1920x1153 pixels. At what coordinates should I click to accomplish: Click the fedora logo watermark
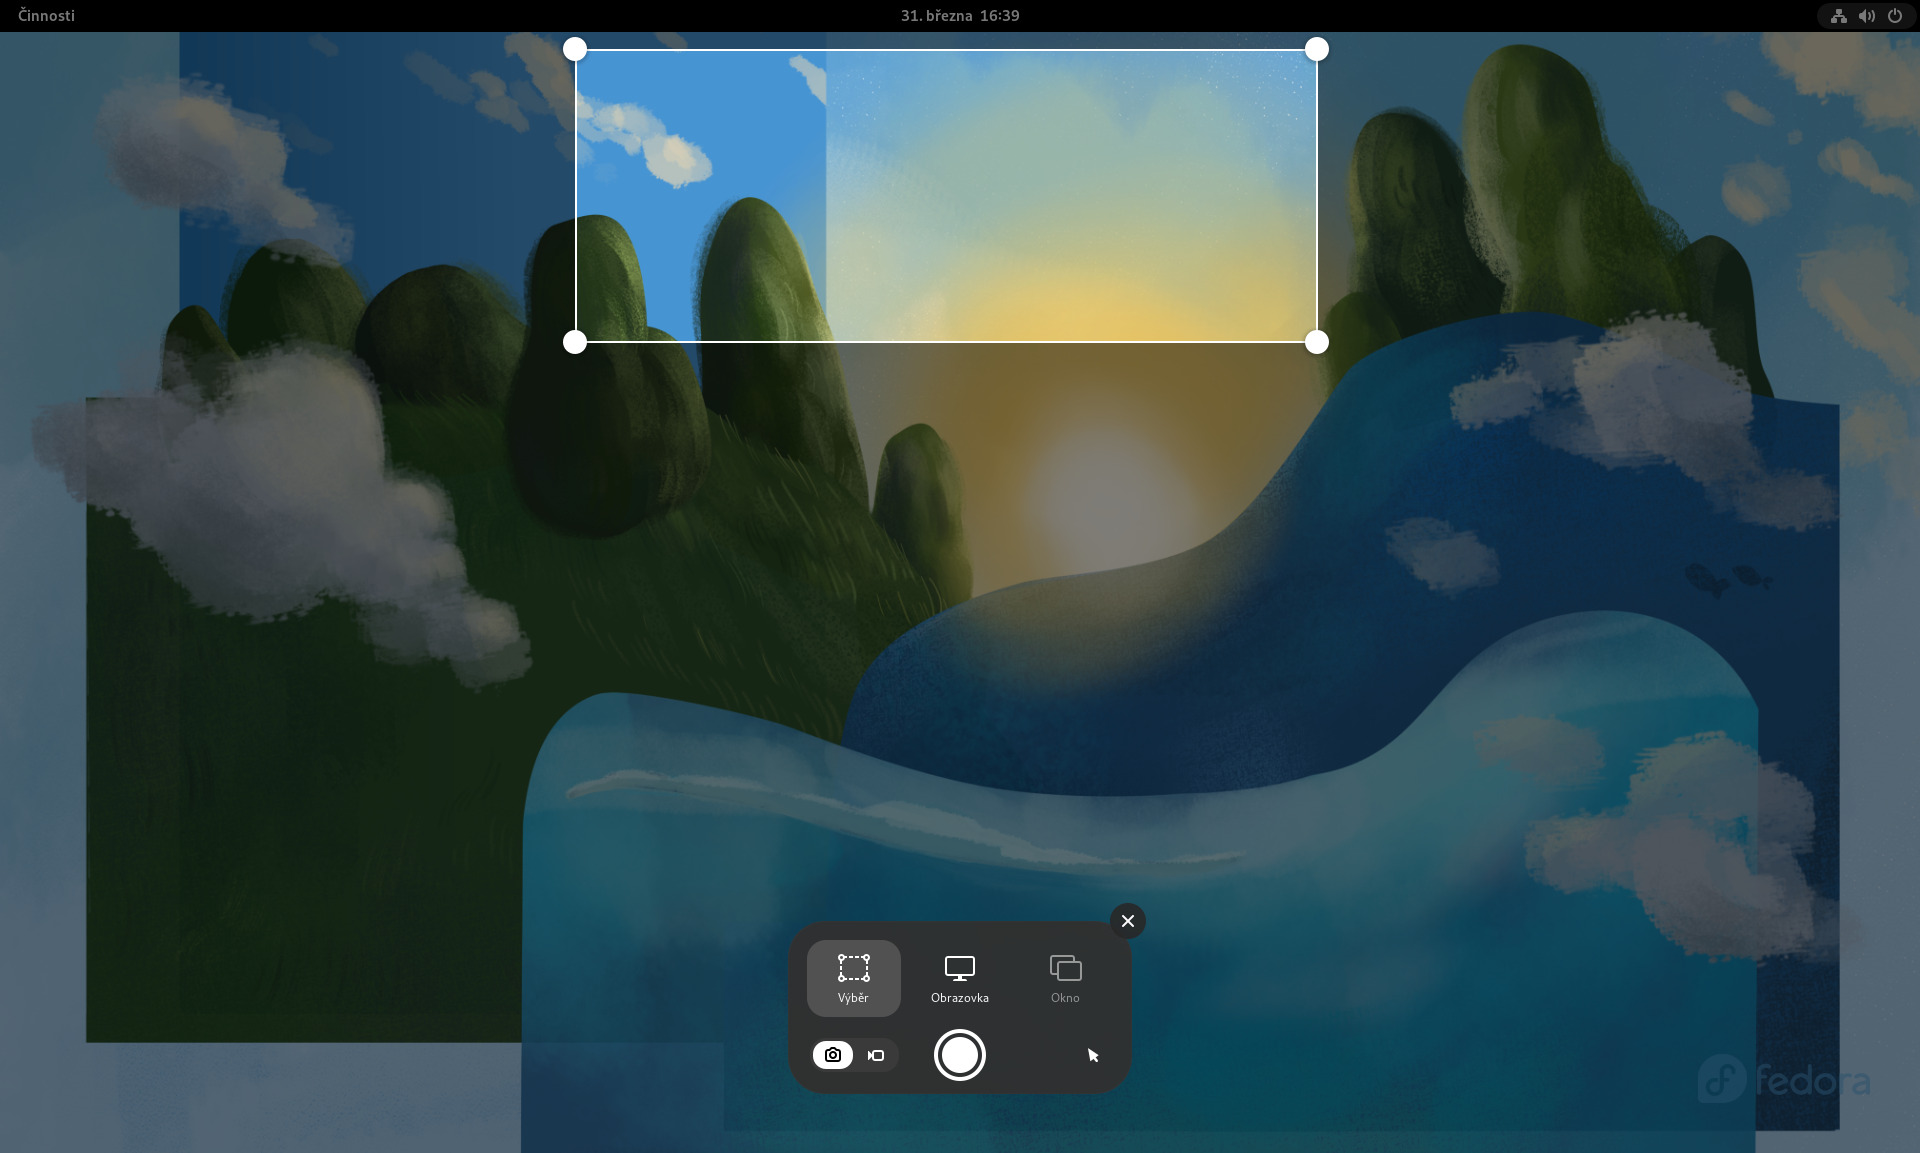click(1784, 1080)
